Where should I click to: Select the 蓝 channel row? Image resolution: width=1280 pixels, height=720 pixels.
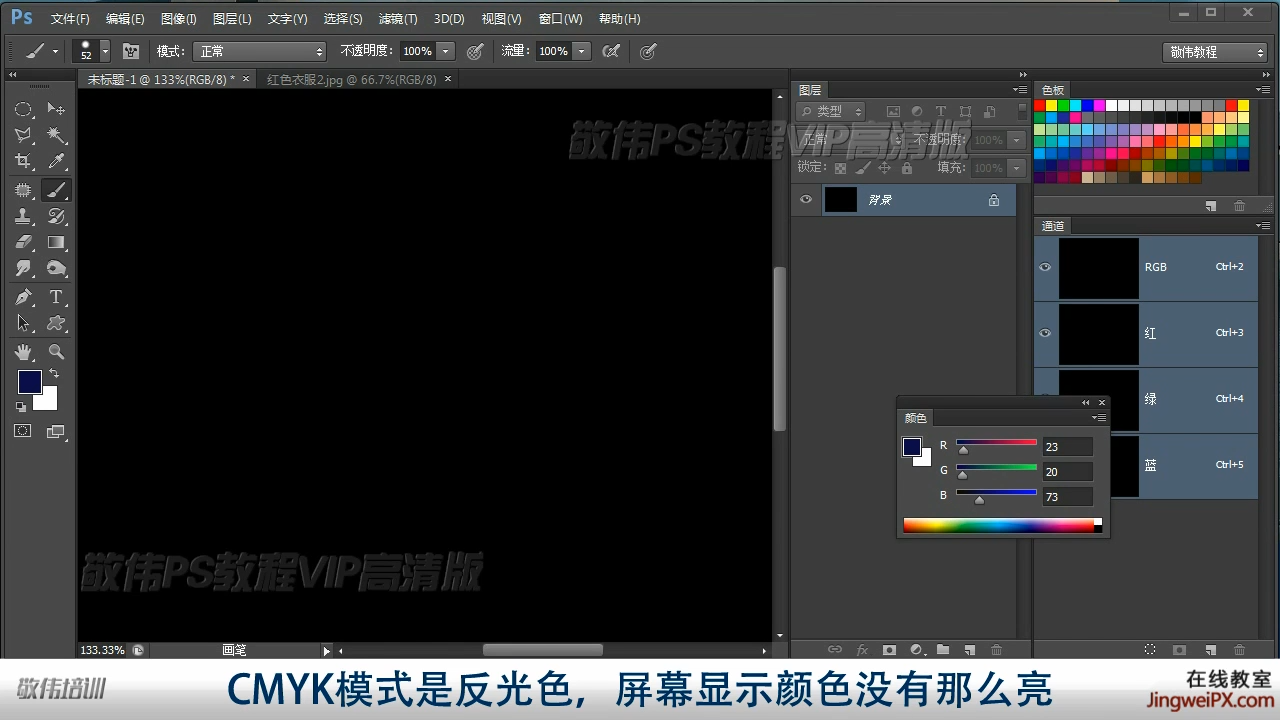pos(1146,466)
